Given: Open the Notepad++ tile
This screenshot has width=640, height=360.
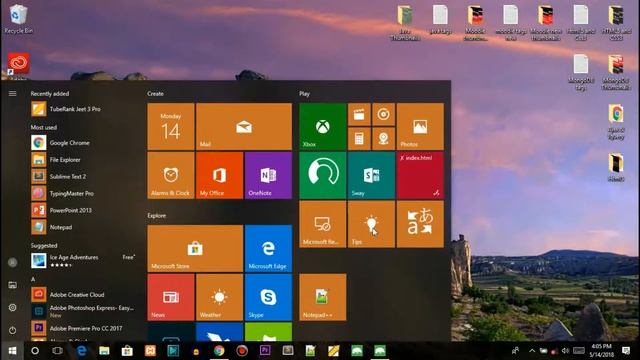Looking at the screenshot, I should click(322, 297).
